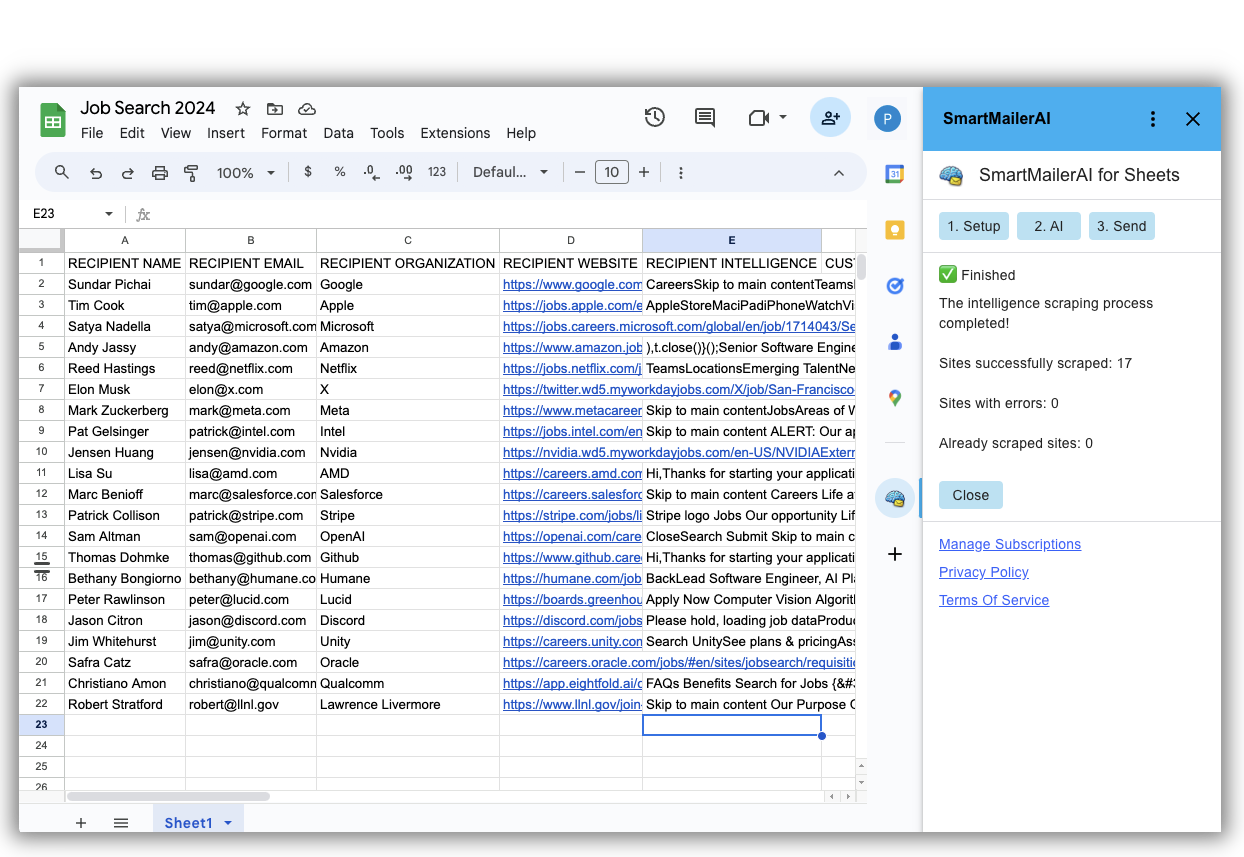Click the Share people icon button

coord(830,118)
